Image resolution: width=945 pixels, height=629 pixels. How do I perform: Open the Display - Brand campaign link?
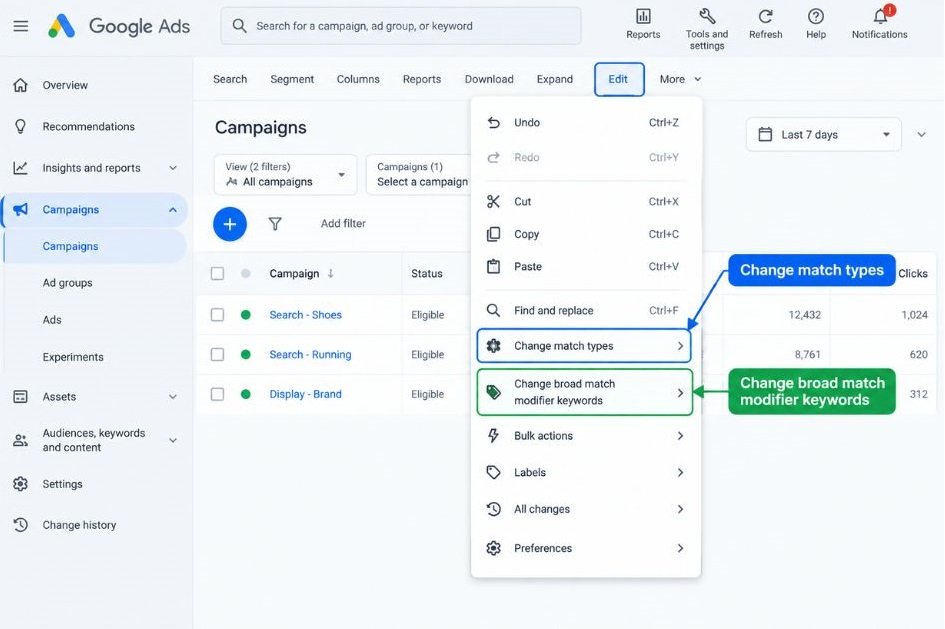click(x=306, y=394)
